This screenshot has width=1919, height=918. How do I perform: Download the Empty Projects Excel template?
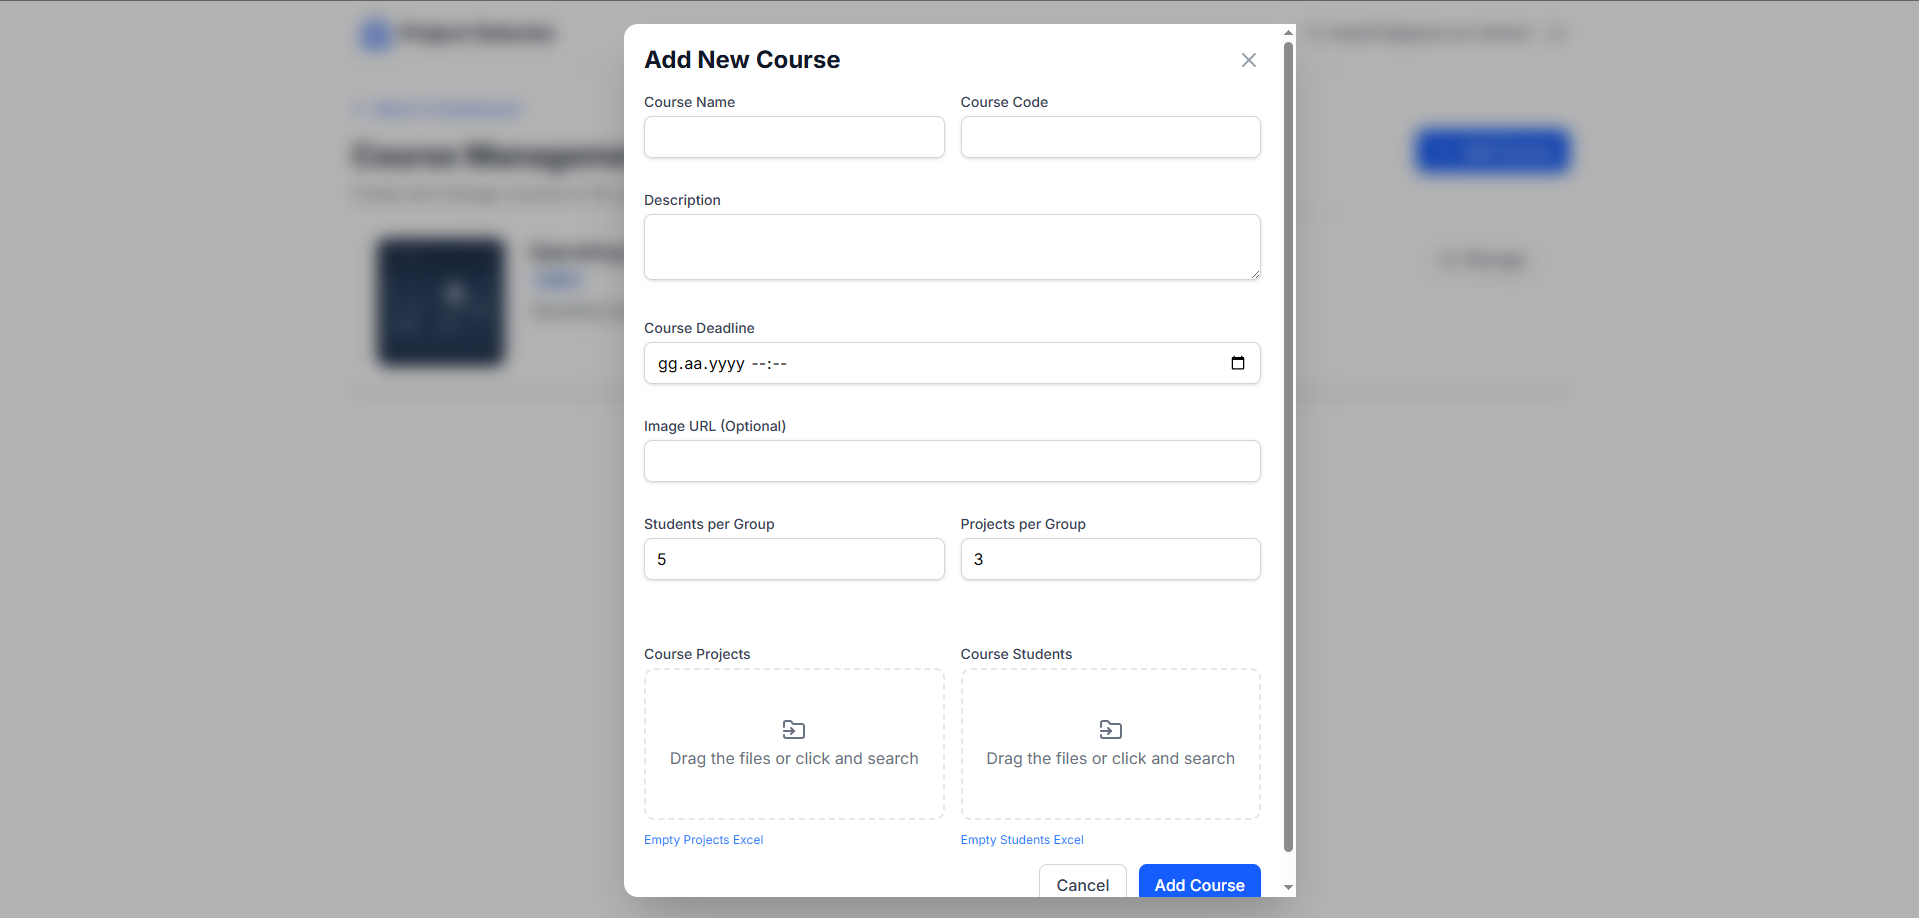(x=703, y=840)
